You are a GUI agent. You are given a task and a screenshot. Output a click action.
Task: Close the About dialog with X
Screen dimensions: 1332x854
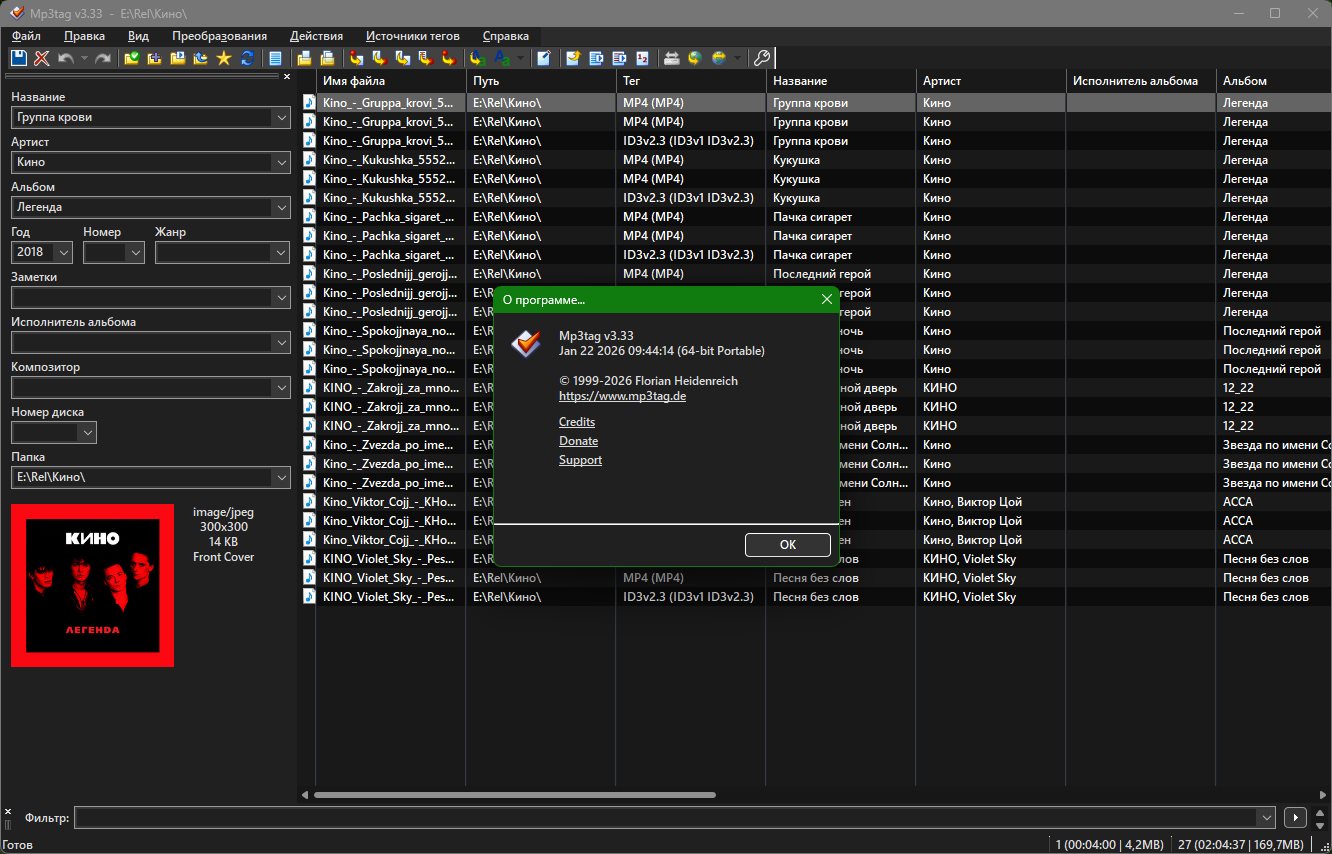(827, 299)
